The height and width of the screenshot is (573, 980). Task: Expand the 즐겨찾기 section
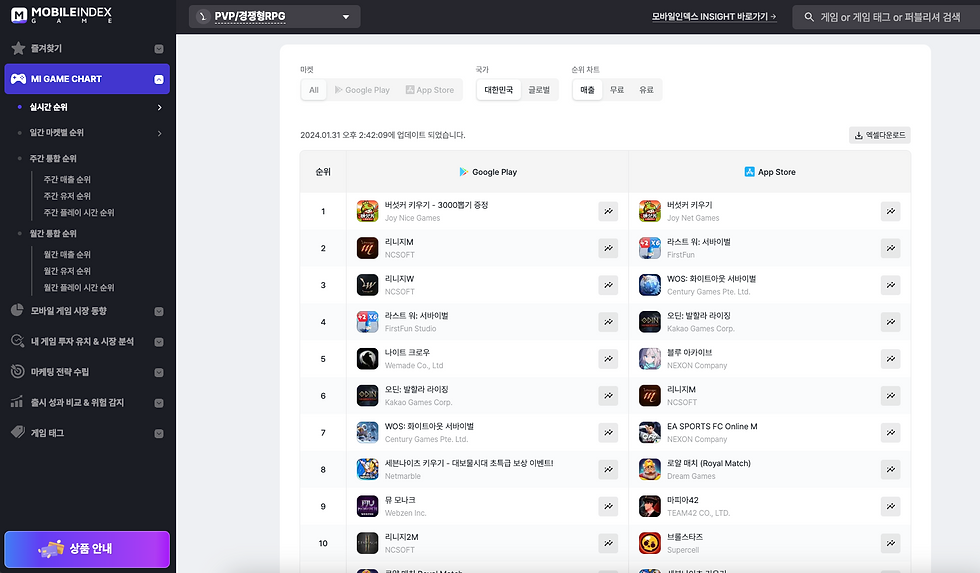tap(159, 49)
